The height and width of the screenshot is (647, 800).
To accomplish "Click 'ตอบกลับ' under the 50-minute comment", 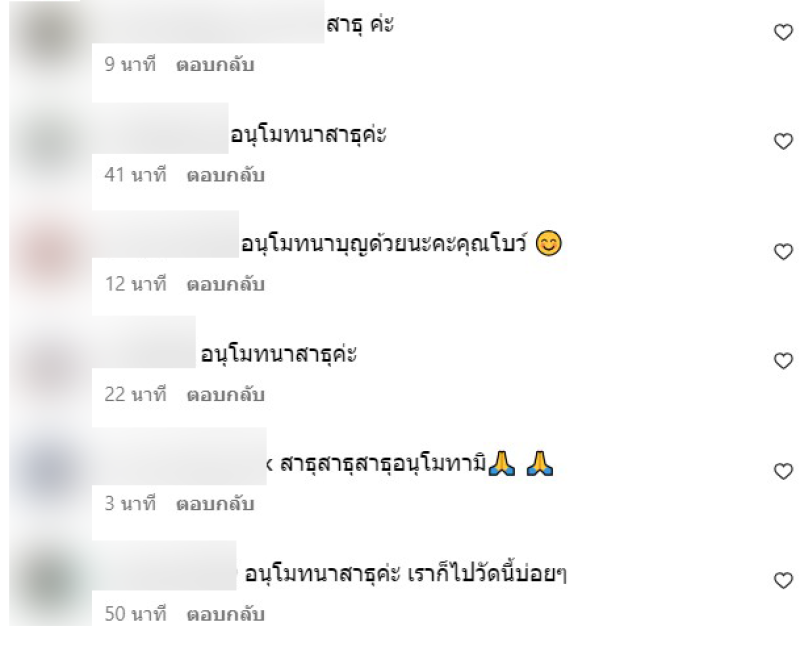I will [x=226, y=614].
